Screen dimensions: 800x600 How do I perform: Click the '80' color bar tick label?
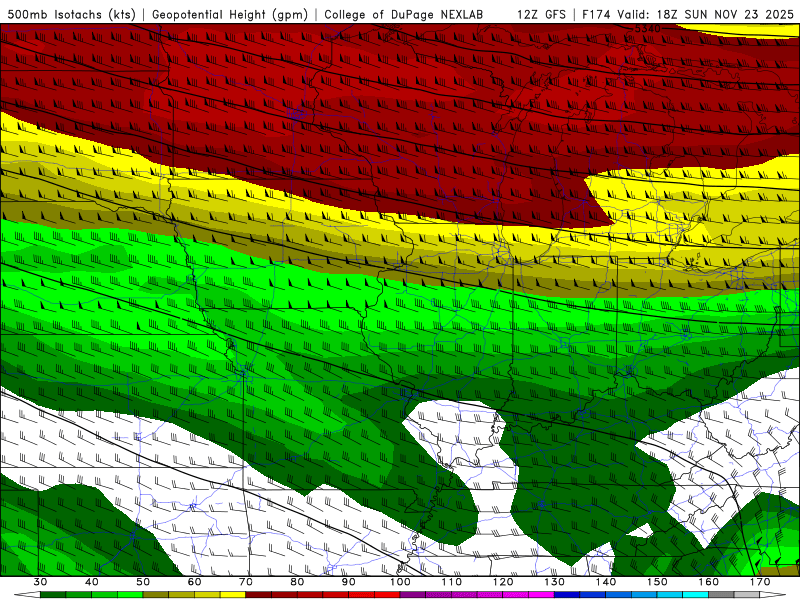pyautogui.click(x=297, y=582)
